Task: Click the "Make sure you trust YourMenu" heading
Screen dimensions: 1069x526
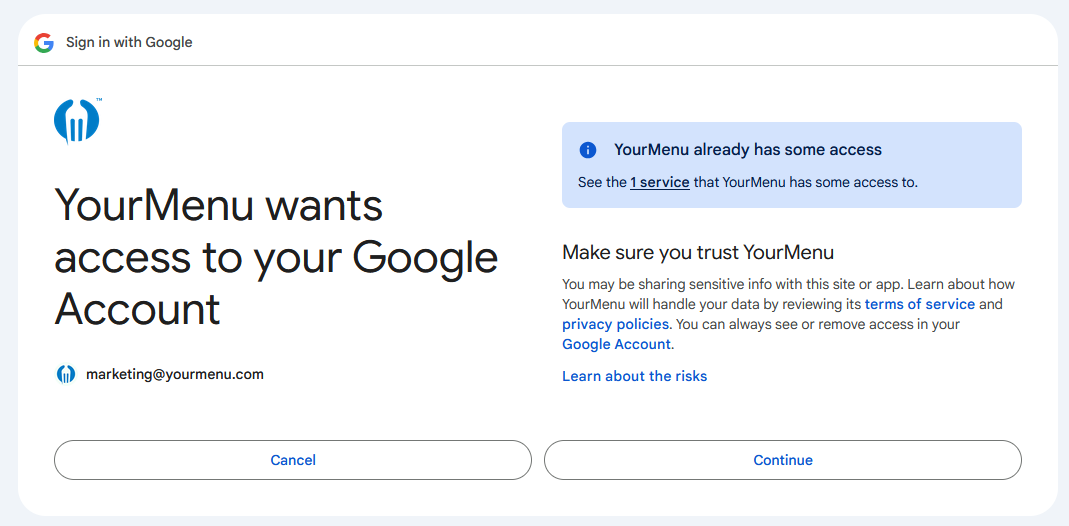Action: pyautogui.click(x=697, y=253)
